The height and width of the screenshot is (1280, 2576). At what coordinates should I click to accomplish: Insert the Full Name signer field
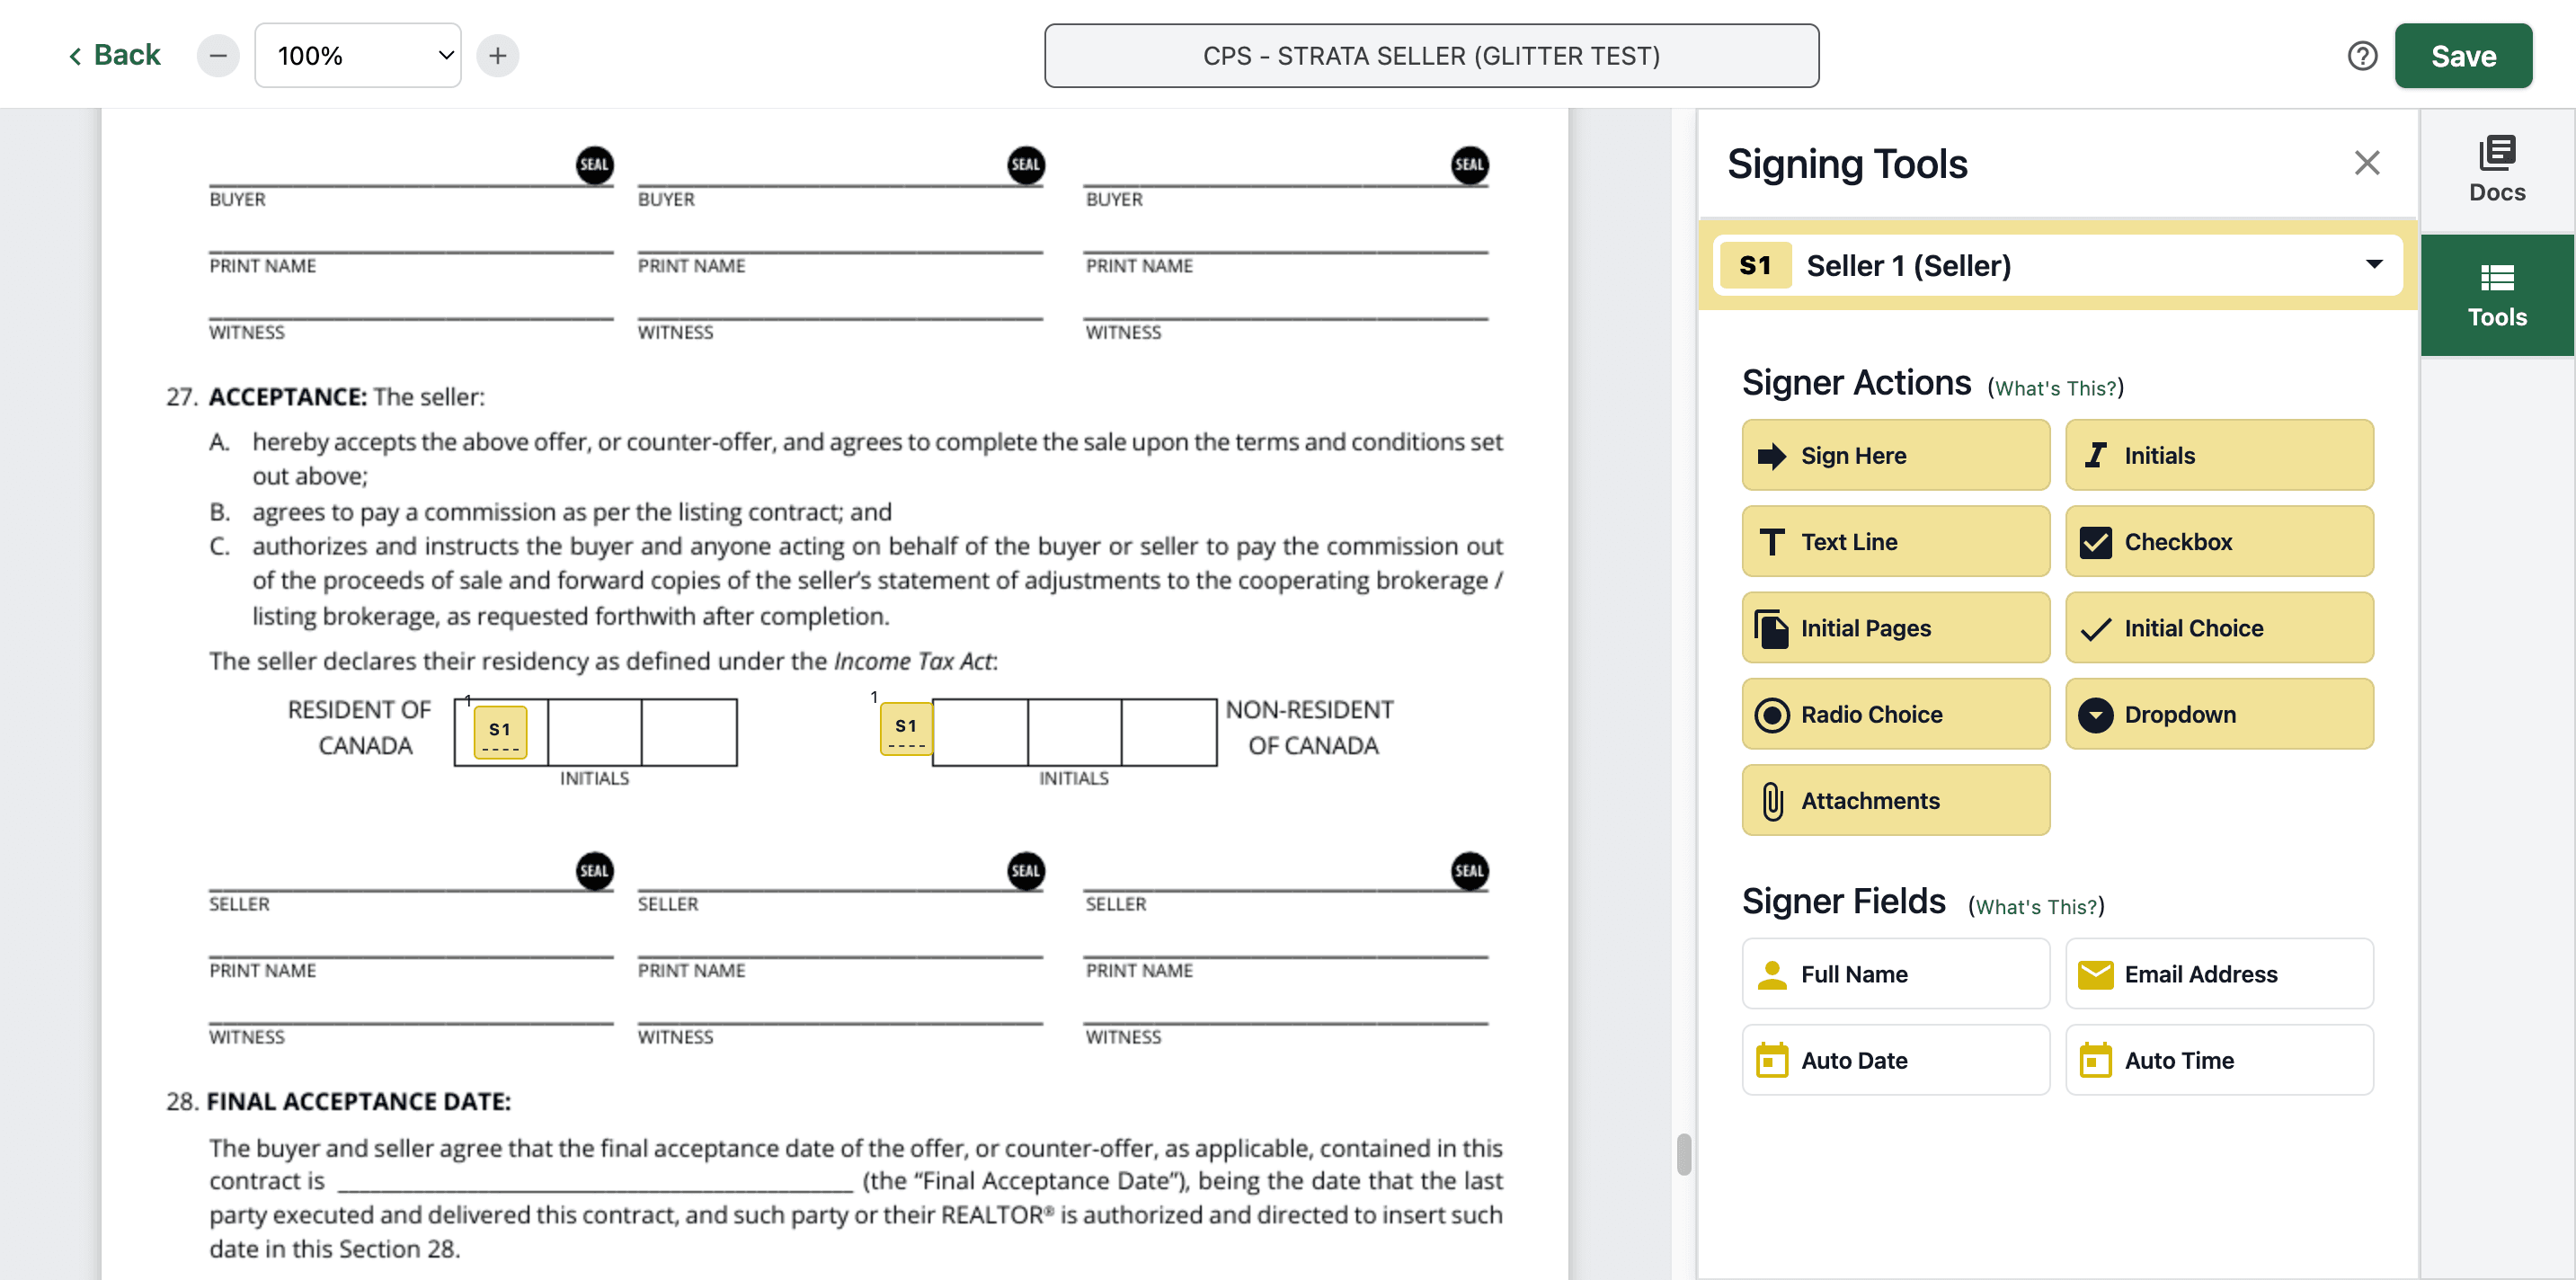point(1895,973)
